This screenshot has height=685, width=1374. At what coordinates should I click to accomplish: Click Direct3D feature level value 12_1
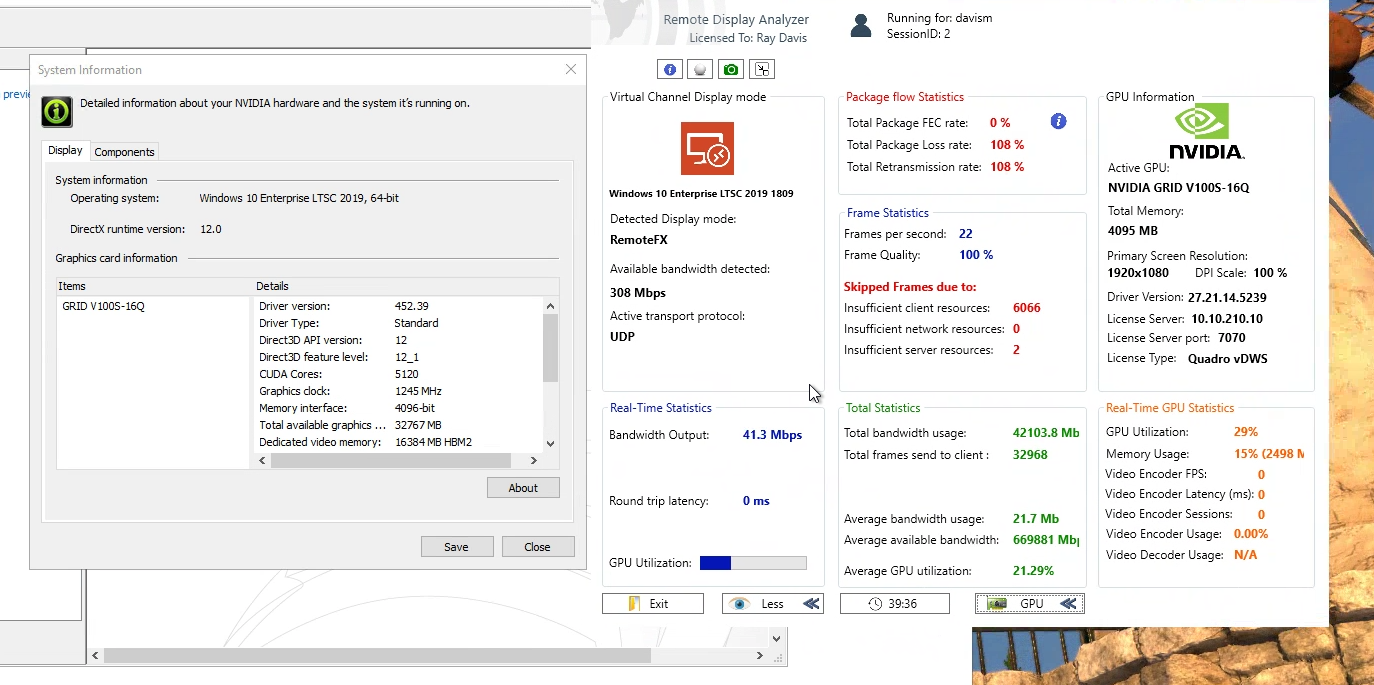pos(406,357)
